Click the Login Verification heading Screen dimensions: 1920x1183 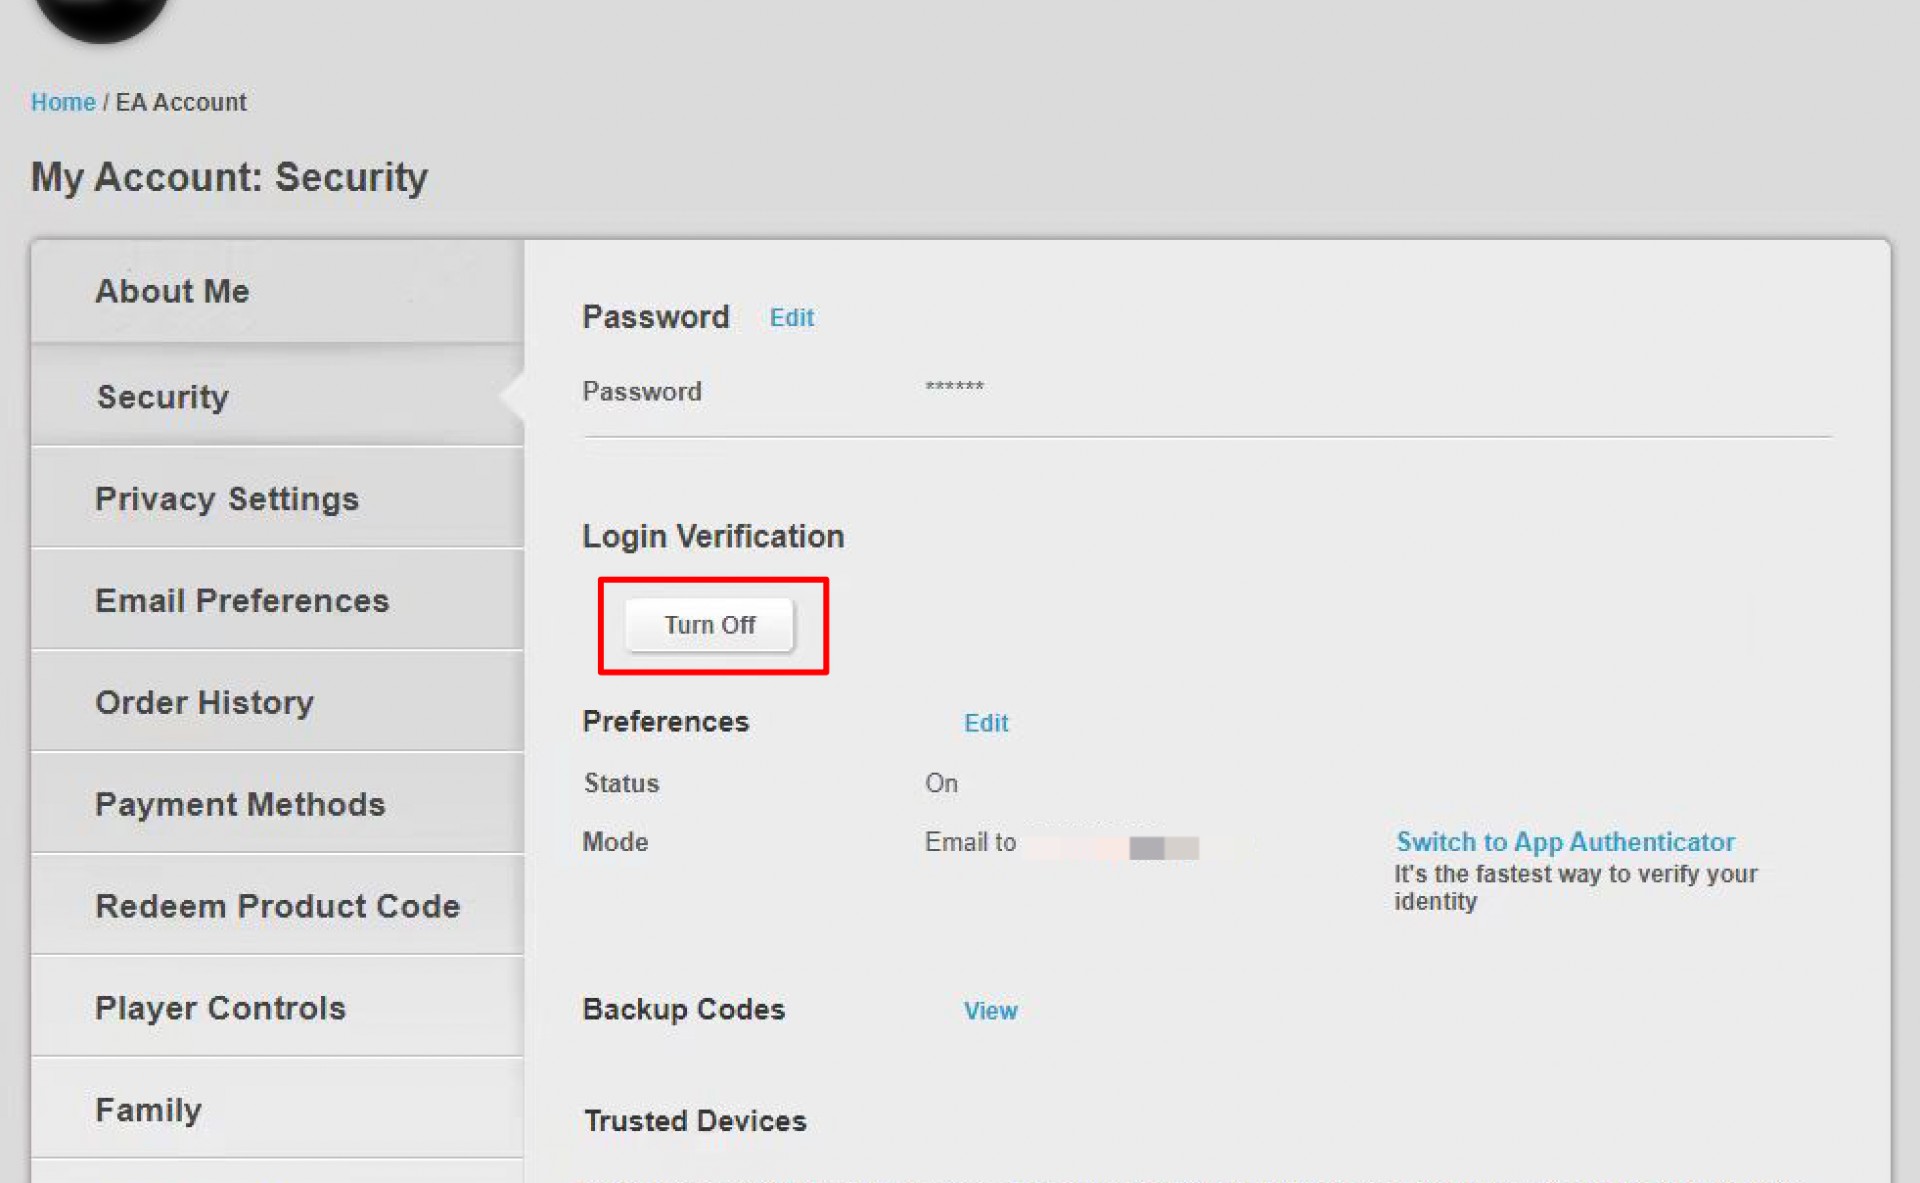(x=713, y=537)
